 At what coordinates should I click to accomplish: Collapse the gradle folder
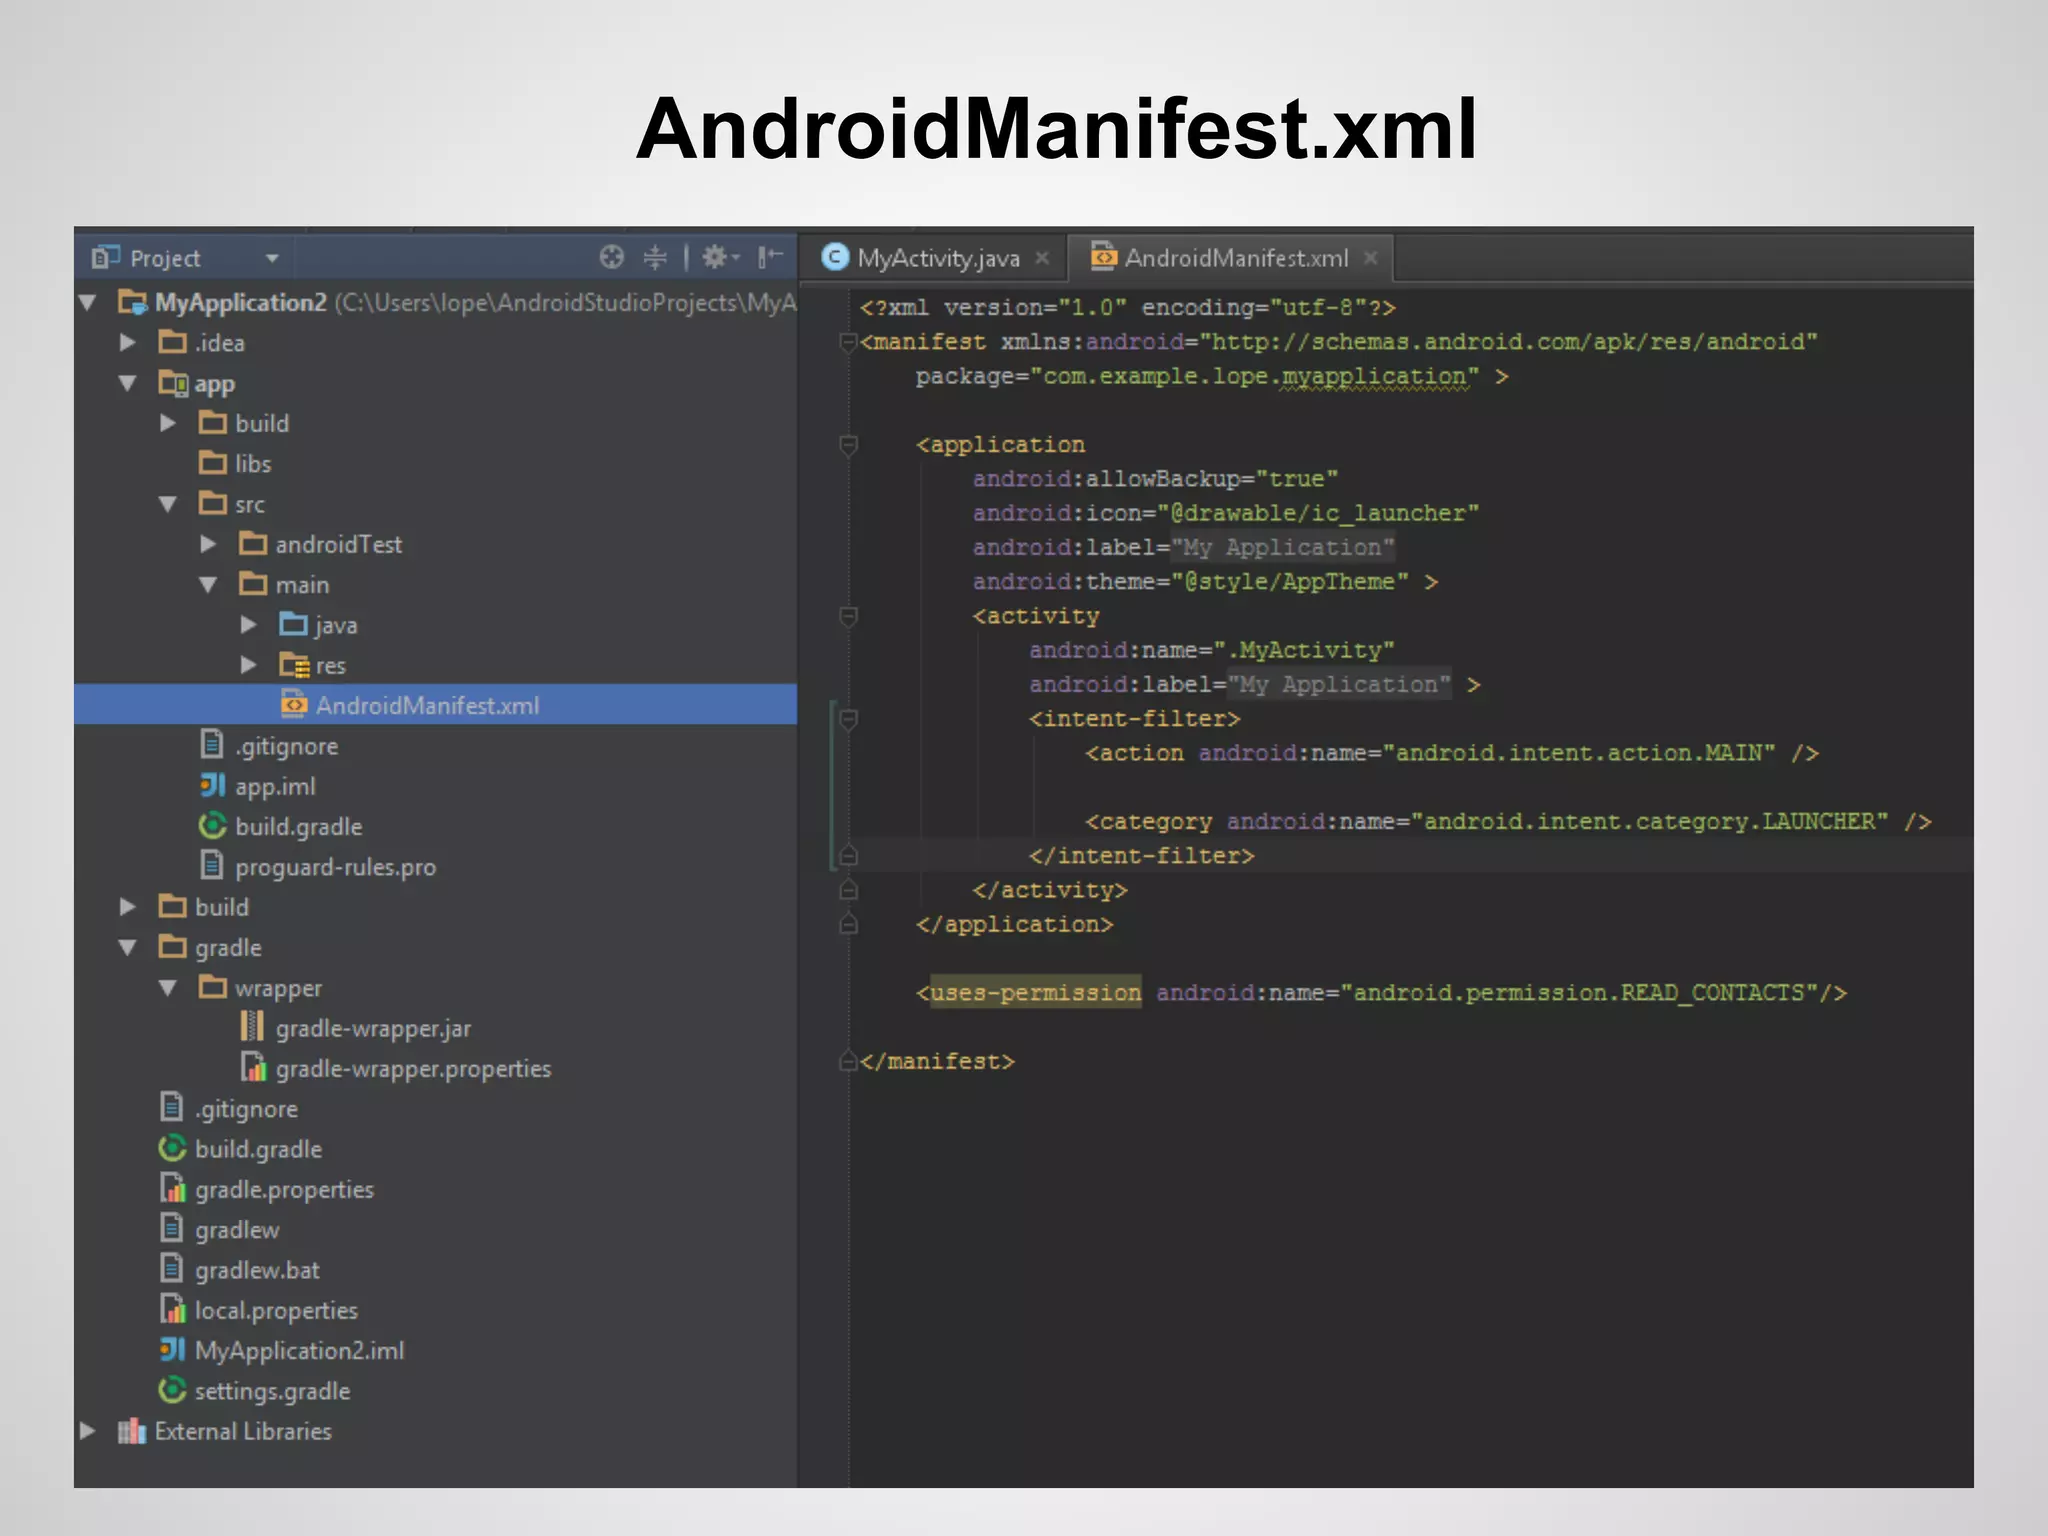tap(128, 947)
